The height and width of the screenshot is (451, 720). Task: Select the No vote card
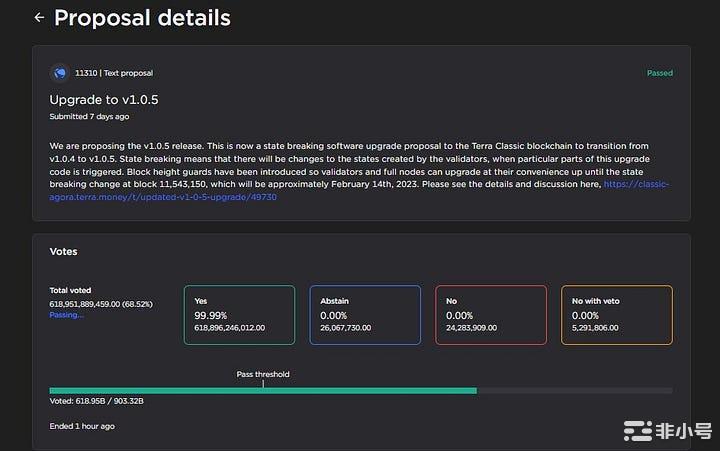[491, 315]
